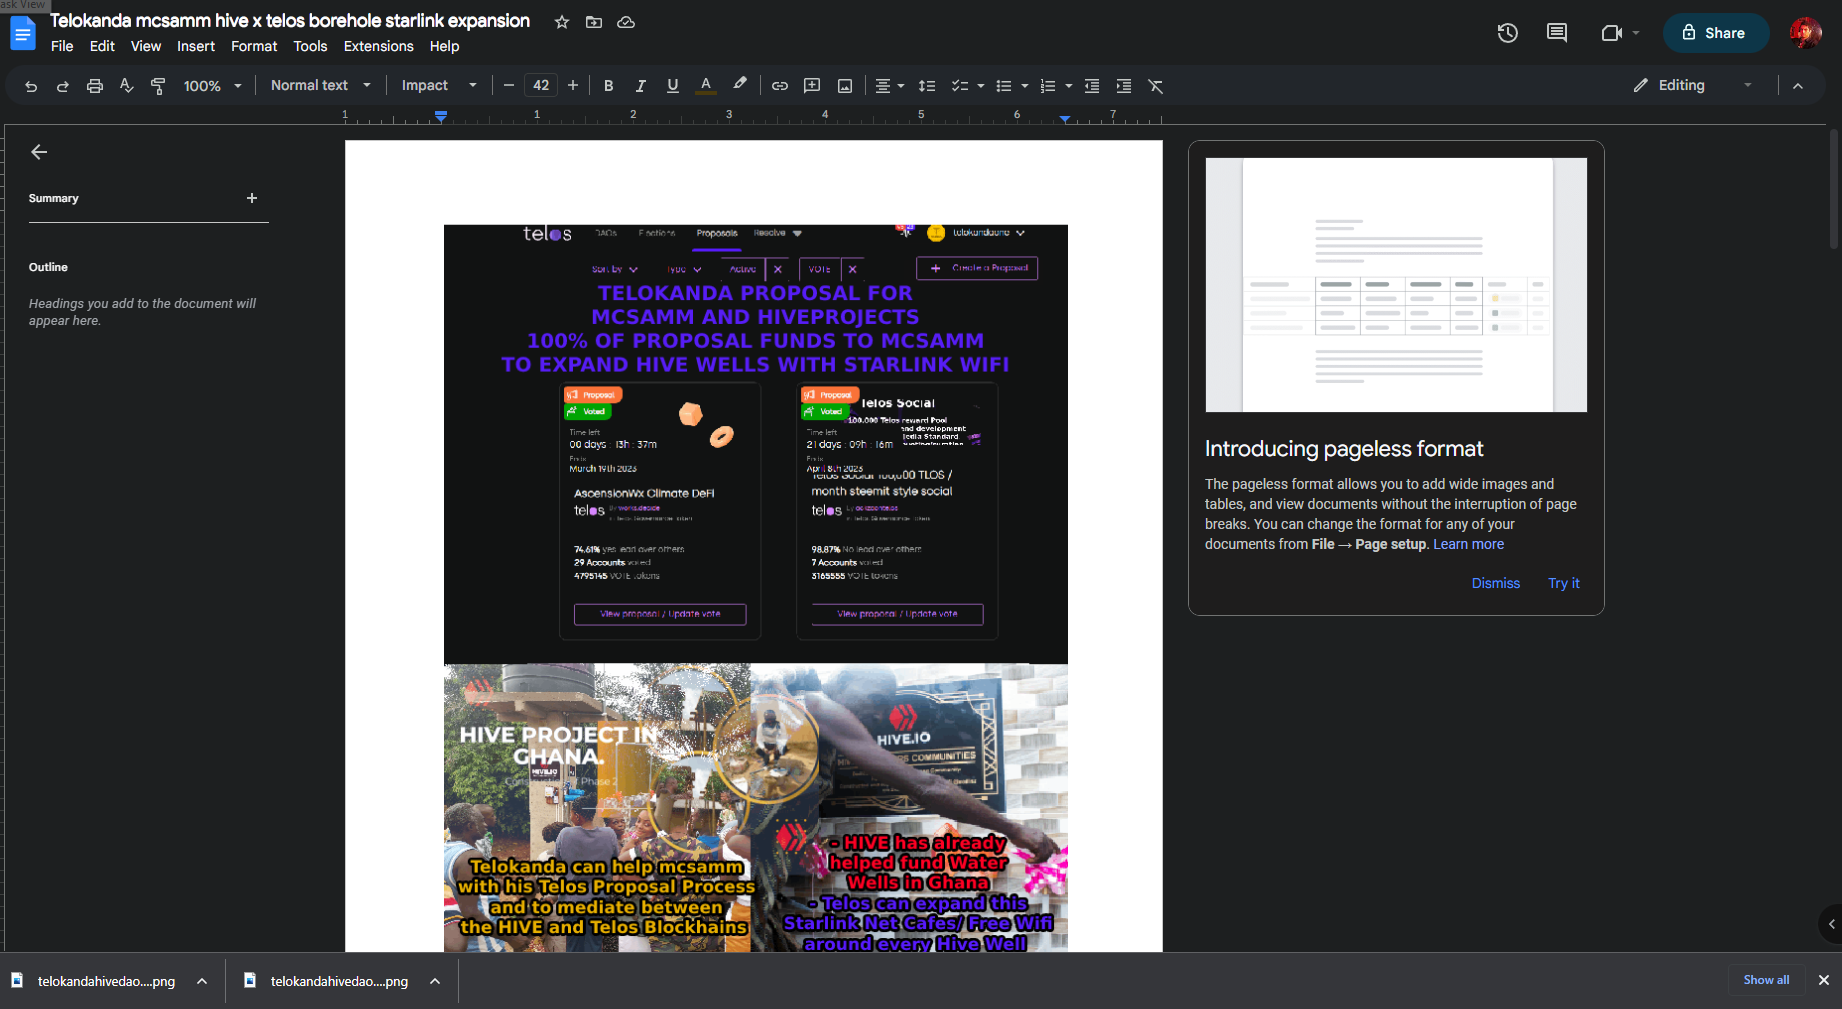Open the Normal text style dropdown
Image resolution: width=1842 pixels, height=1009 pixels.
[x=320, y=86]
